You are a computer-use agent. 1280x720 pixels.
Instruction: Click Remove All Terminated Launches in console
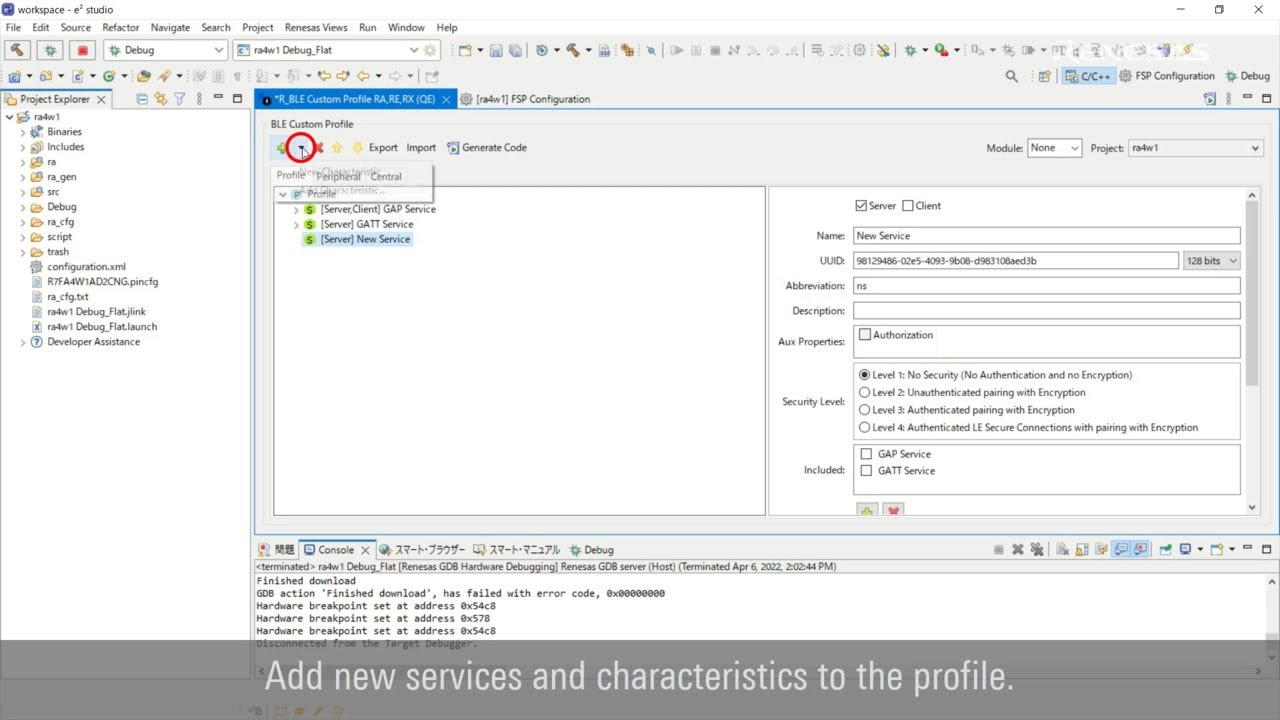point(1037,550)
